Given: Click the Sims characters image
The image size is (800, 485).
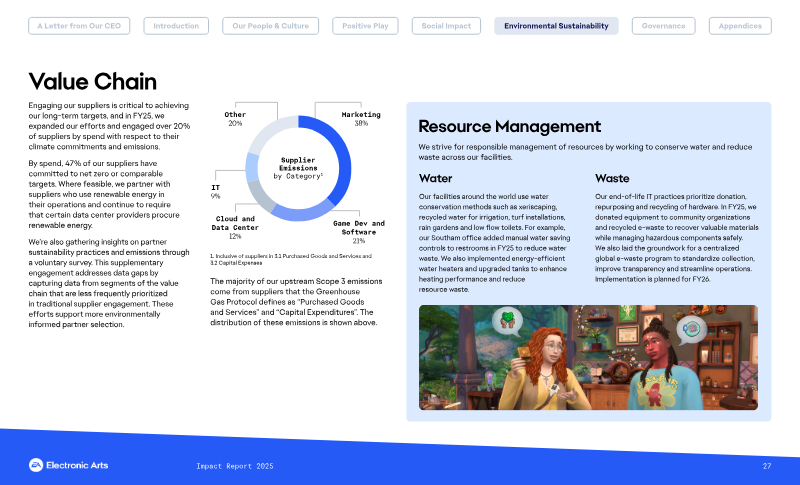Looking at the screenshot, I should coord(588,358).
